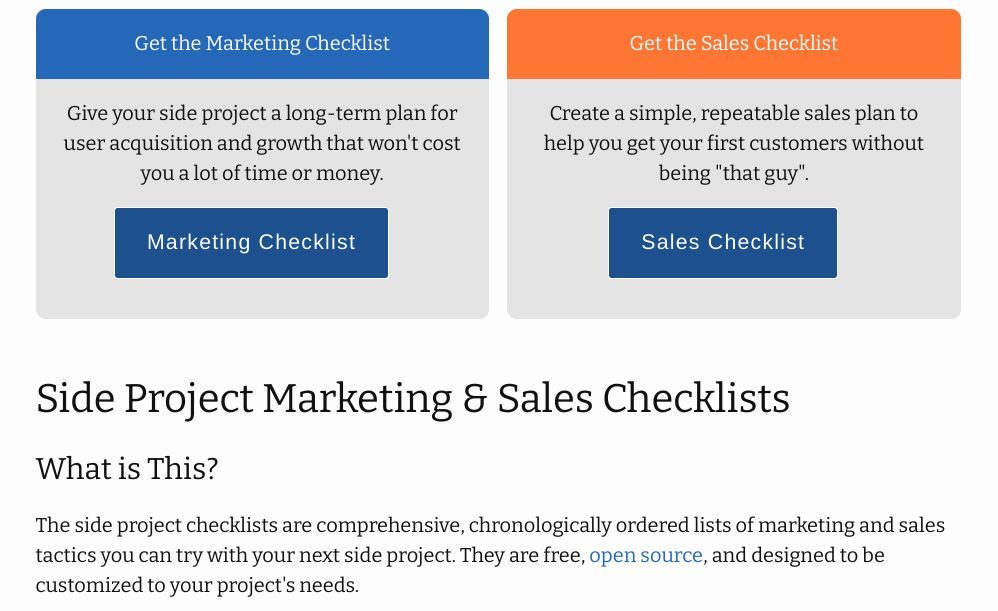
Task: Select the Side Project Marketing & Sales Checklists heading
Action: [412, 398]
